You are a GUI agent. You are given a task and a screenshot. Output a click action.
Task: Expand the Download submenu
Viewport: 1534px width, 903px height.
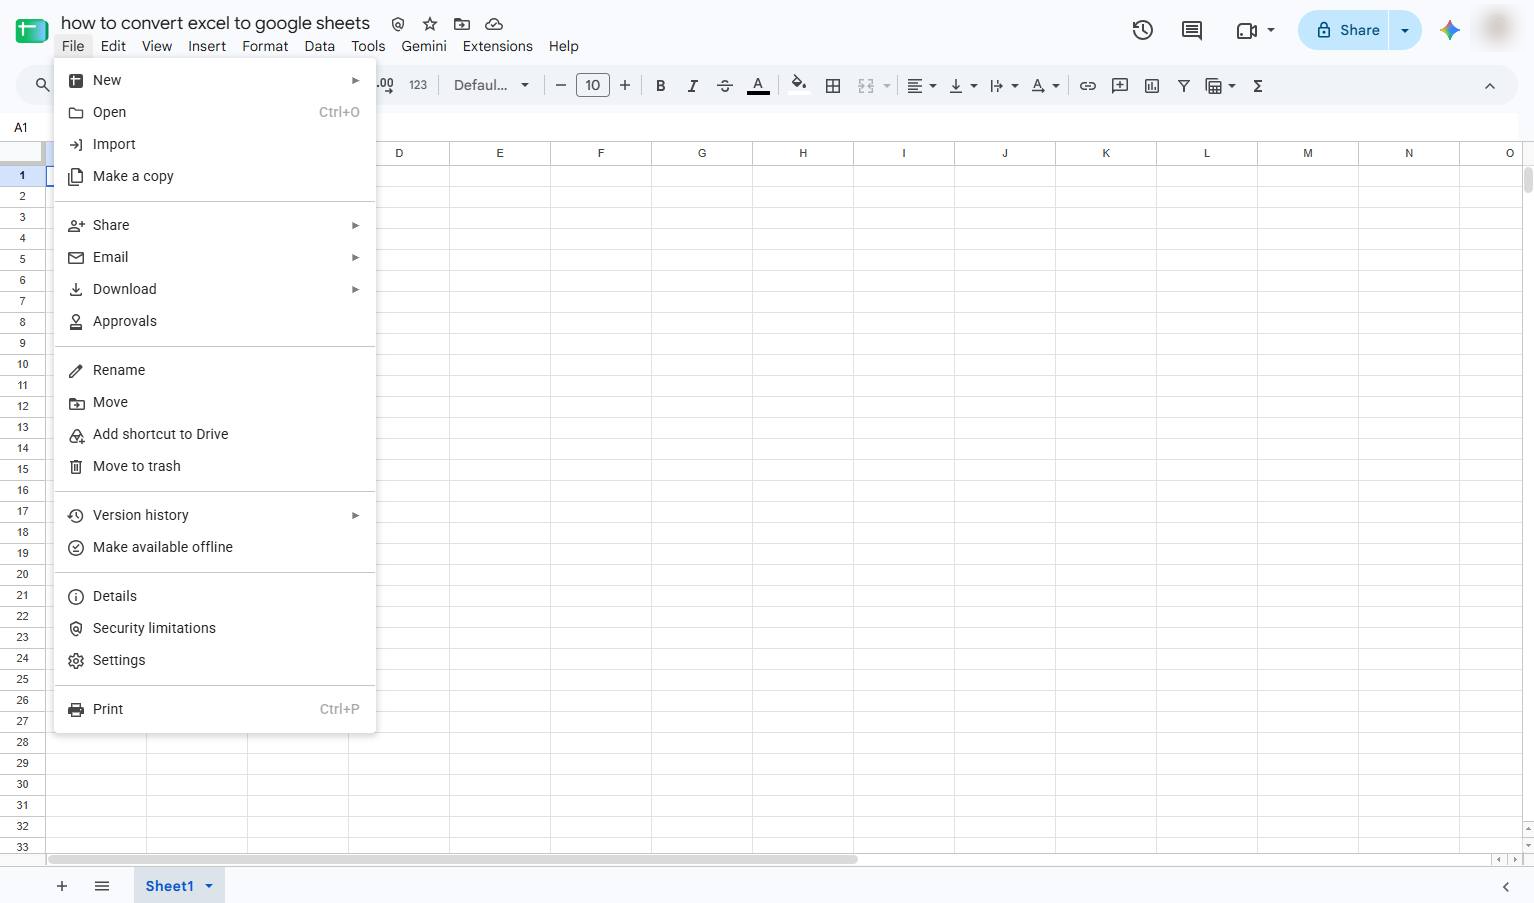click(215, 289)
